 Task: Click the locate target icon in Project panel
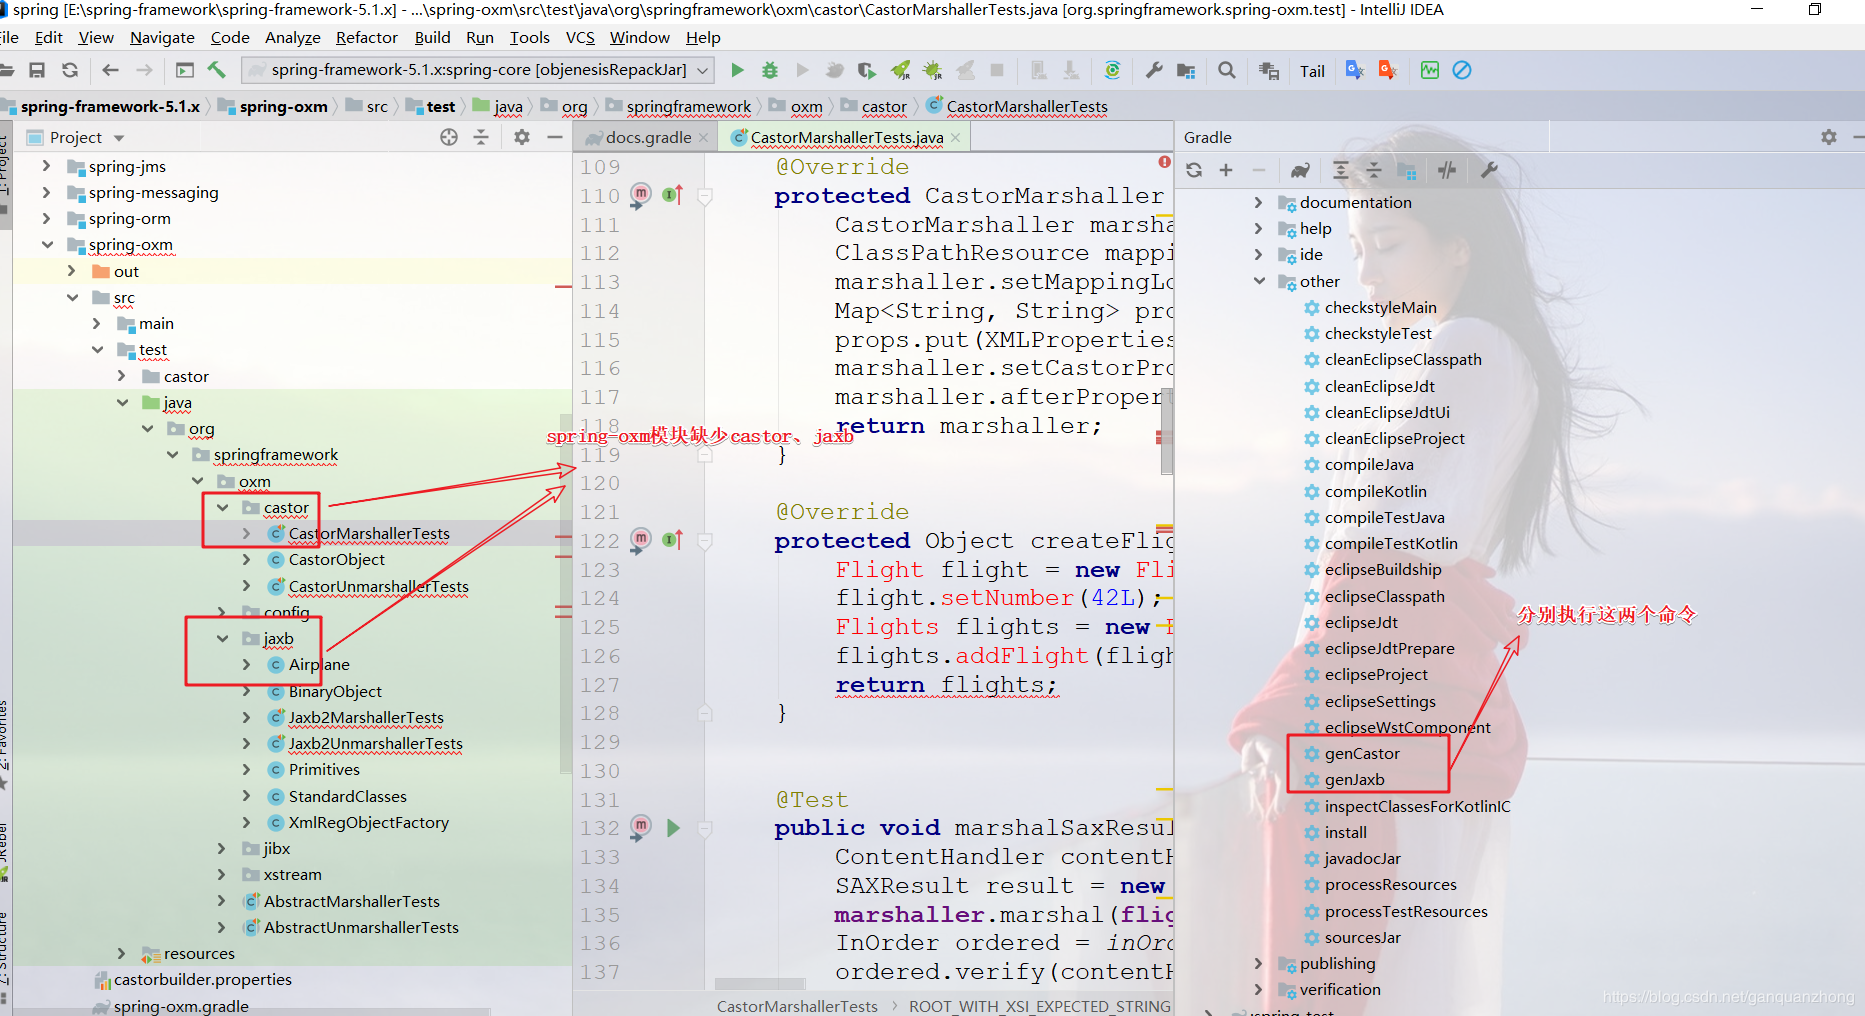point(449,137)
